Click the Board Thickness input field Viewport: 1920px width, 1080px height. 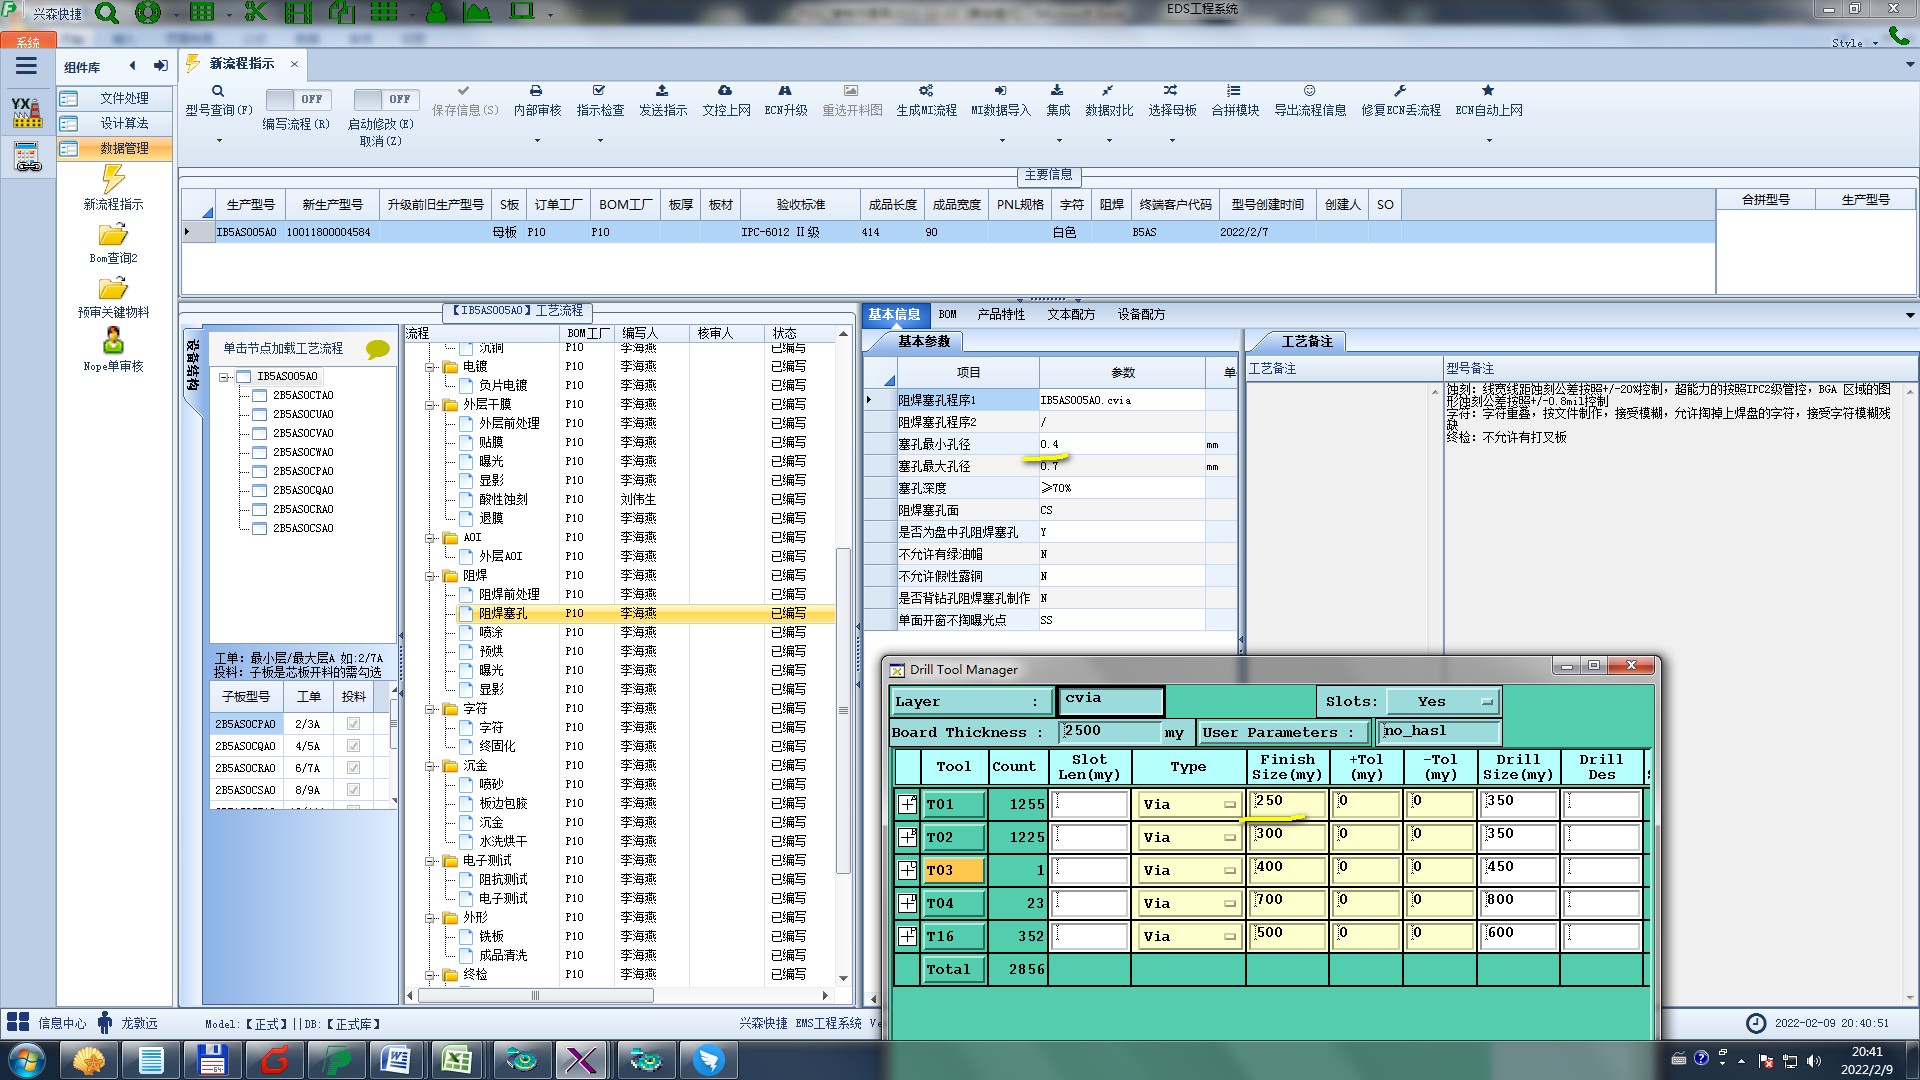pyautogui.click(x=1108, y=732)
